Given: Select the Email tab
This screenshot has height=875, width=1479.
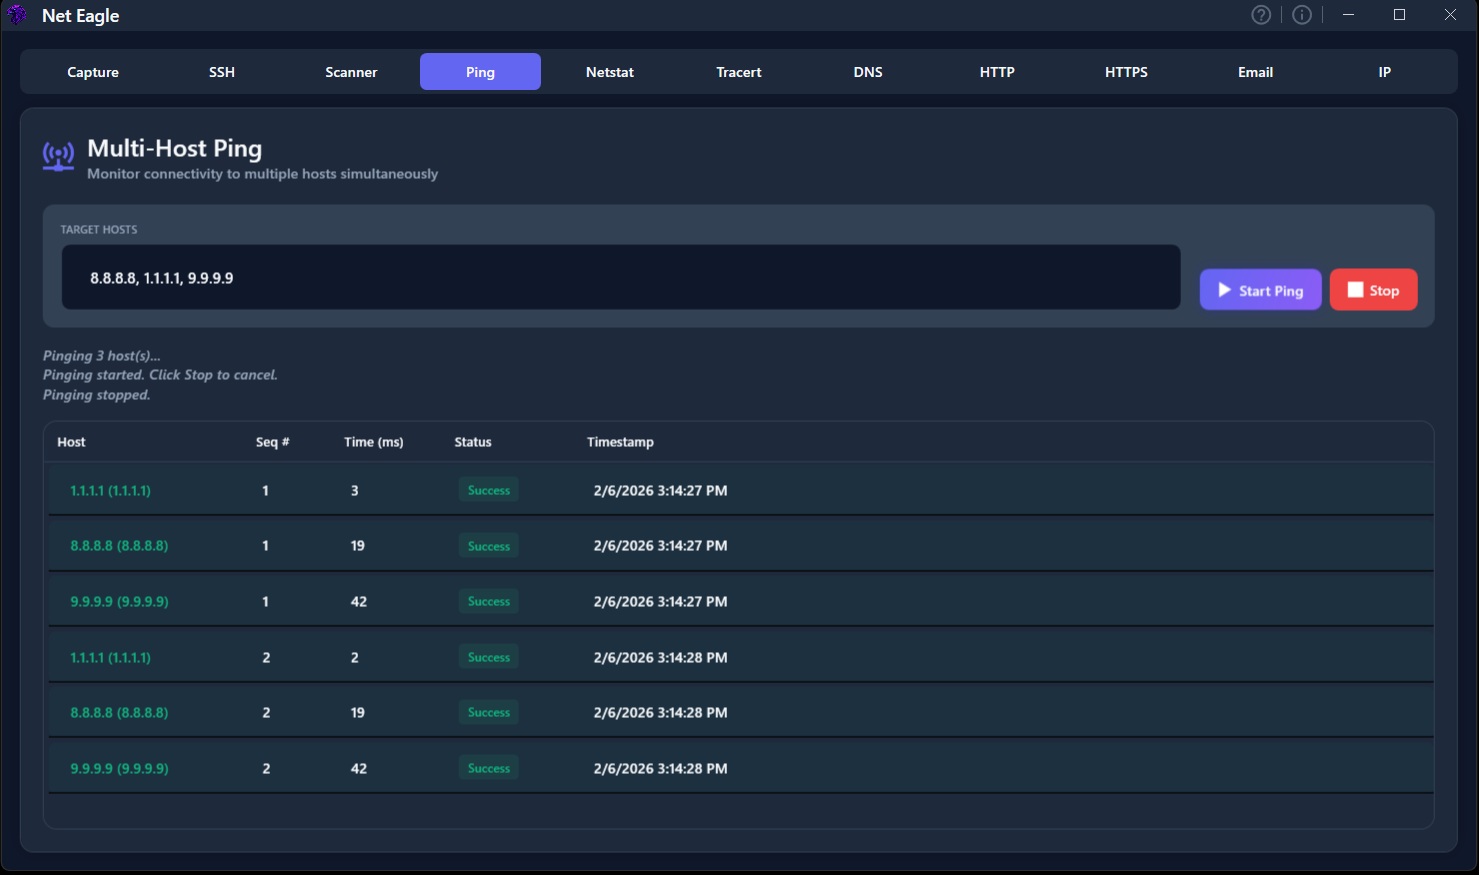Looking at the screenshot, I should (1255, 71).
